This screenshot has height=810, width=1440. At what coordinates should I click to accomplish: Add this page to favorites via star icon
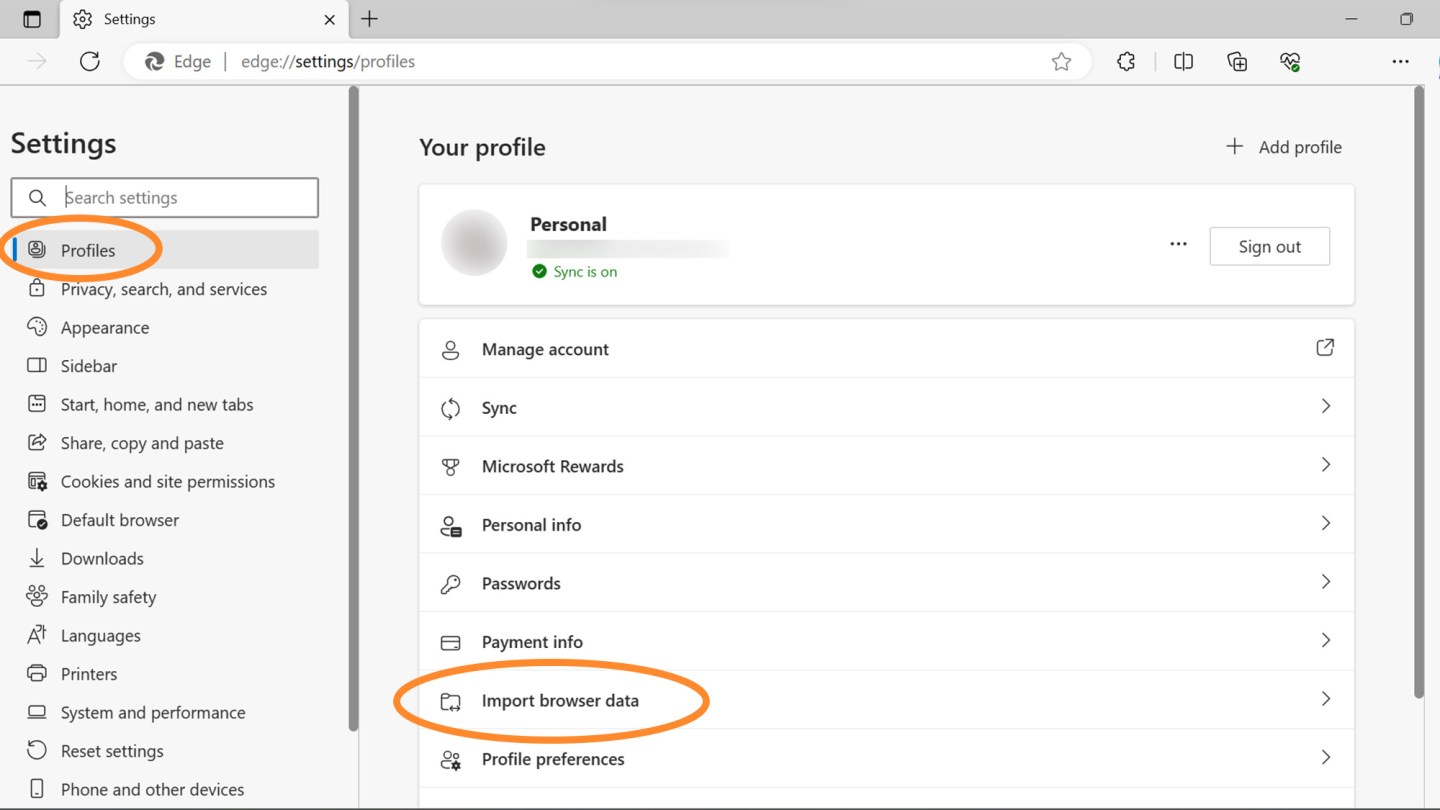(x=1062, y=61)
